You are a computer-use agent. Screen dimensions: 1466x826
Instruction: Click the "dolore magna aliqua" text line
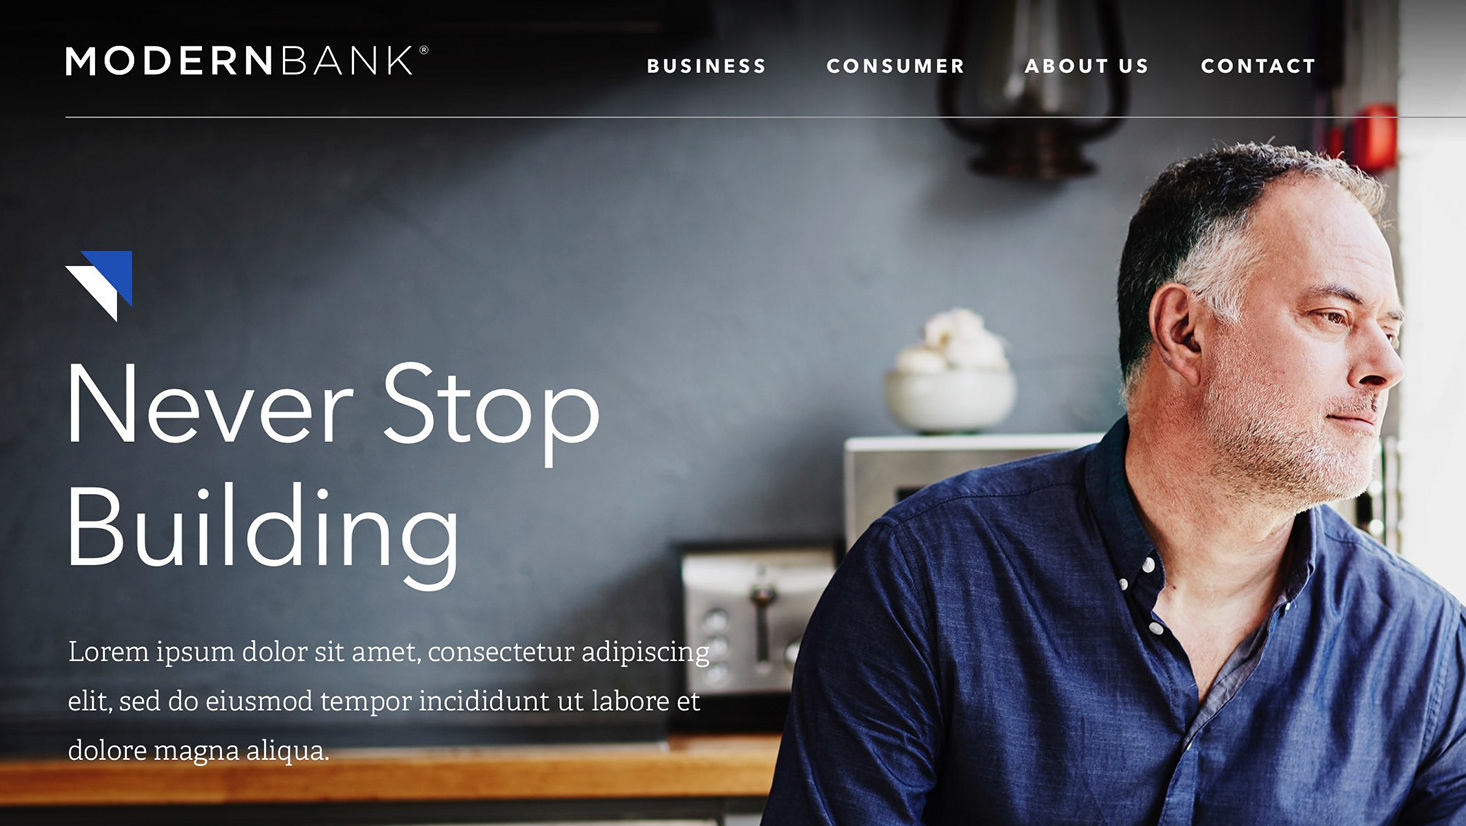pos(198,750)
